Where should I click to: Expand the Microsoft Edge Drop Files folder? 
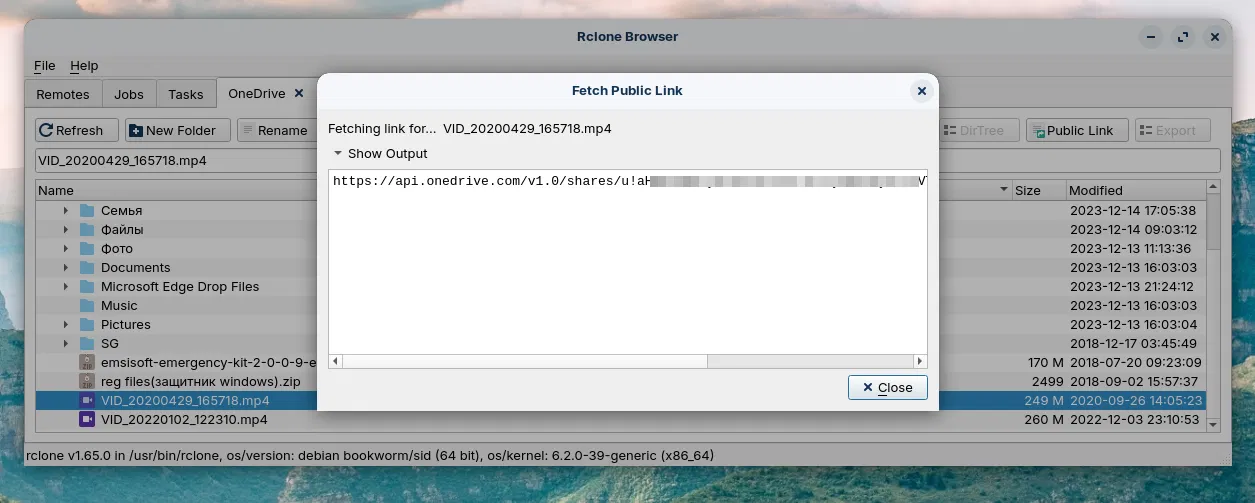(66, 287)
